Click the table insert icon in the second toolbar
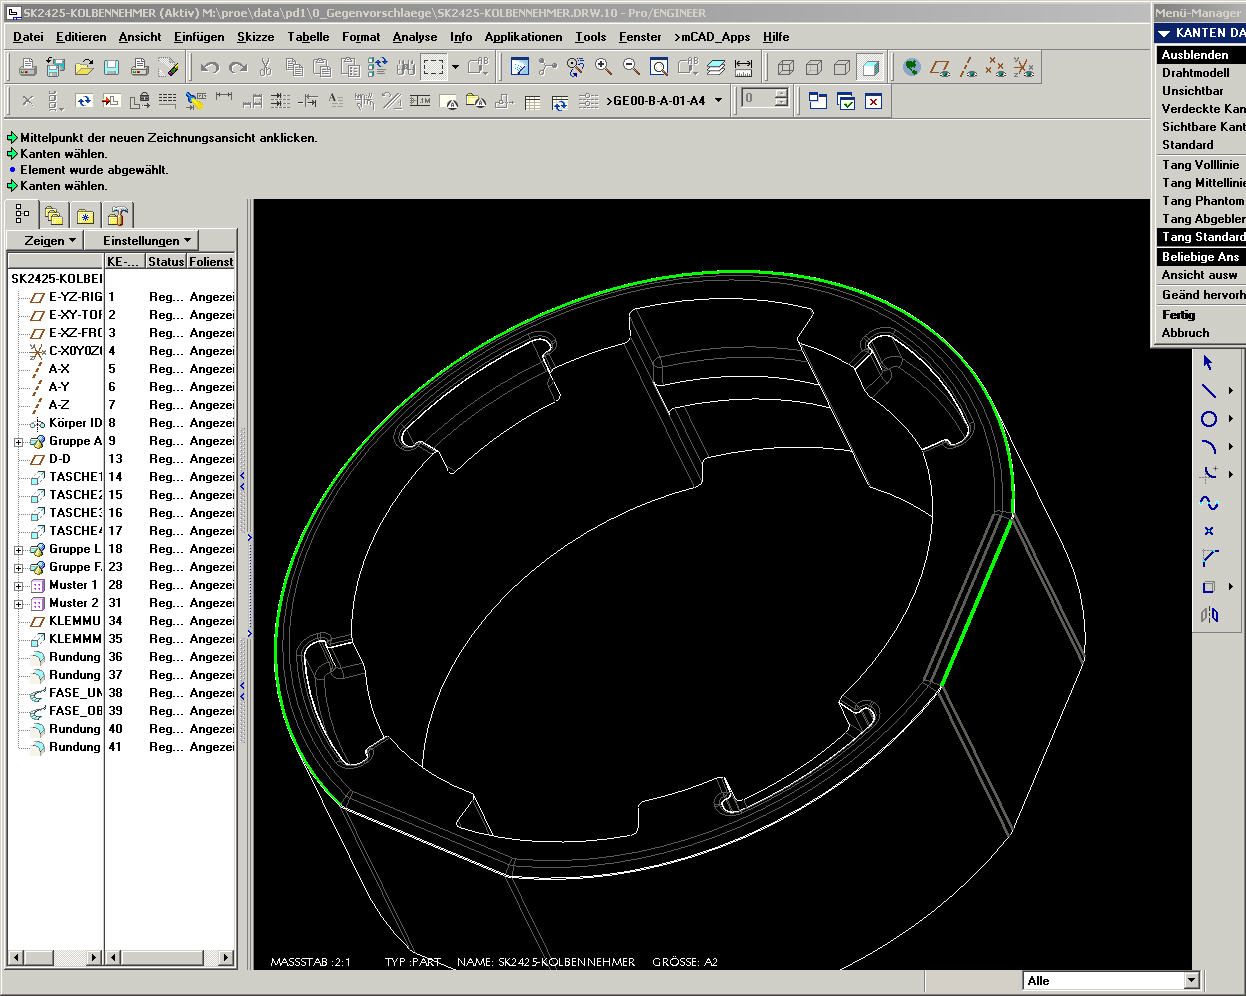The image size is (1246, 996). point(532,101)
